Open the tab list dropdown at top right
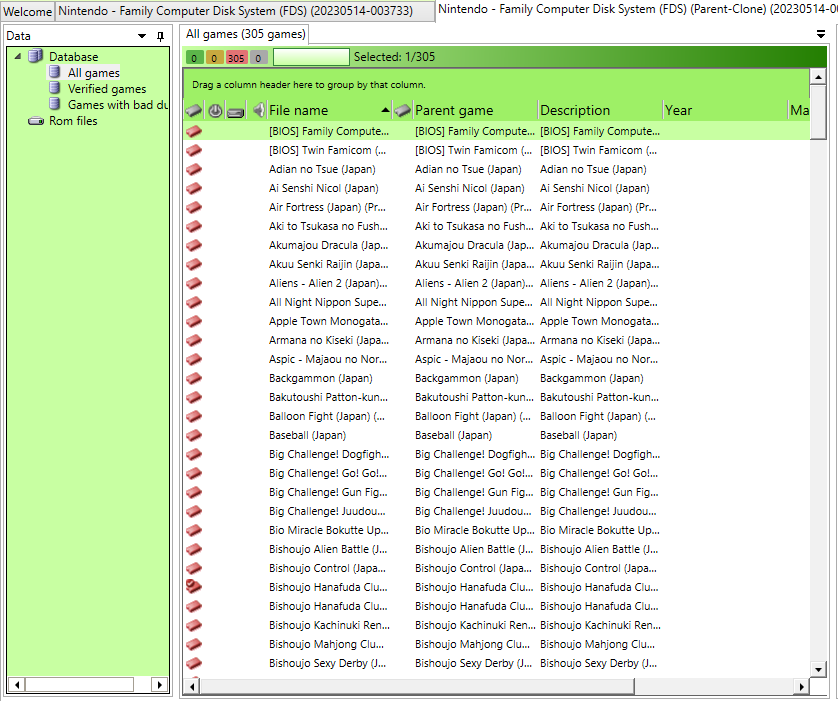This screenshot has height=701, width=838. [x=821, y=34]
